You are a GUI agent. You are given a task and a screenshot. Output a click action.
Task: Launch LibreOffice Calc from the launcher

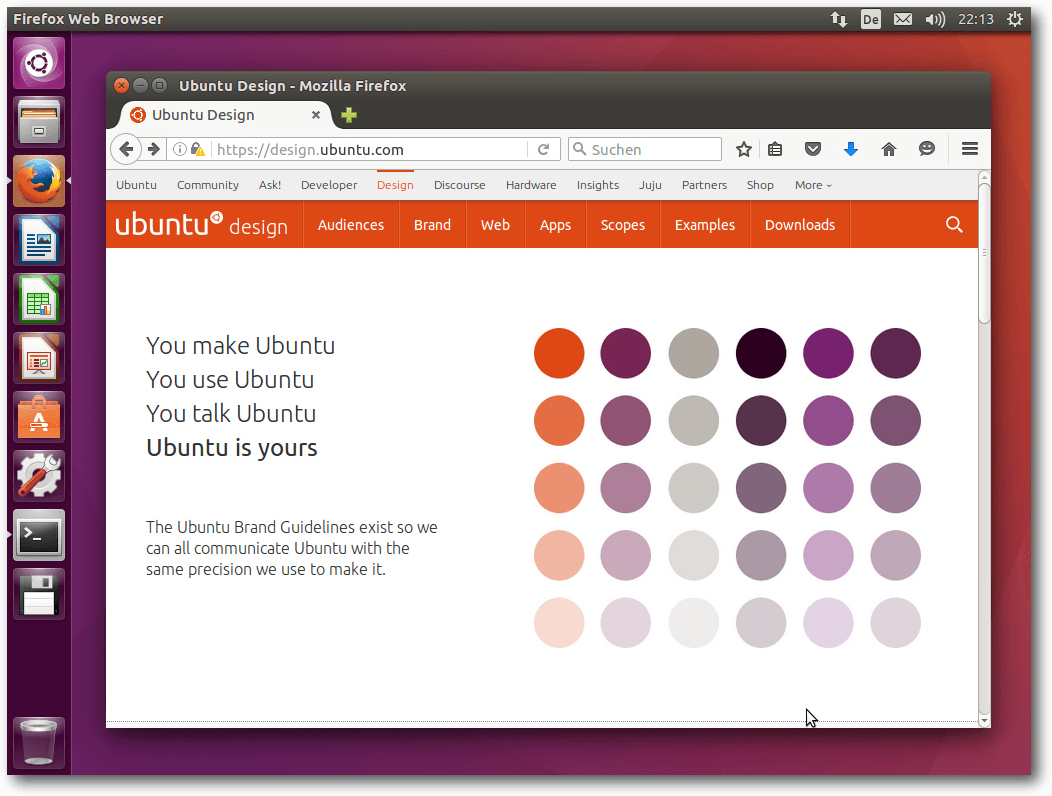(39, 299)
